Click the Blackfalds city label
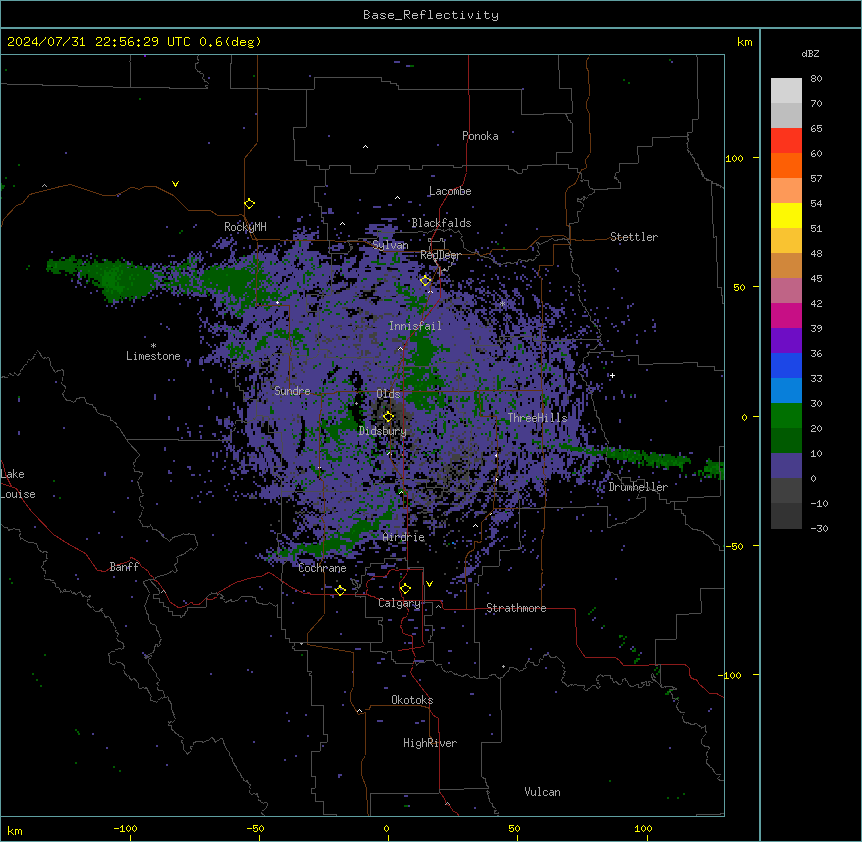 click(x=441, y=223)
